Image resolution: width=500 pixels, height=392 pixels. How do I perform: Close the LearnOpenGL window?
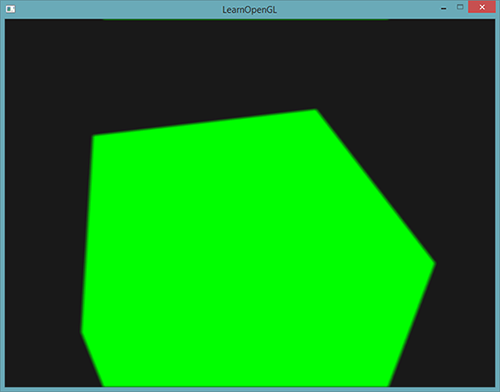(482, 7)
